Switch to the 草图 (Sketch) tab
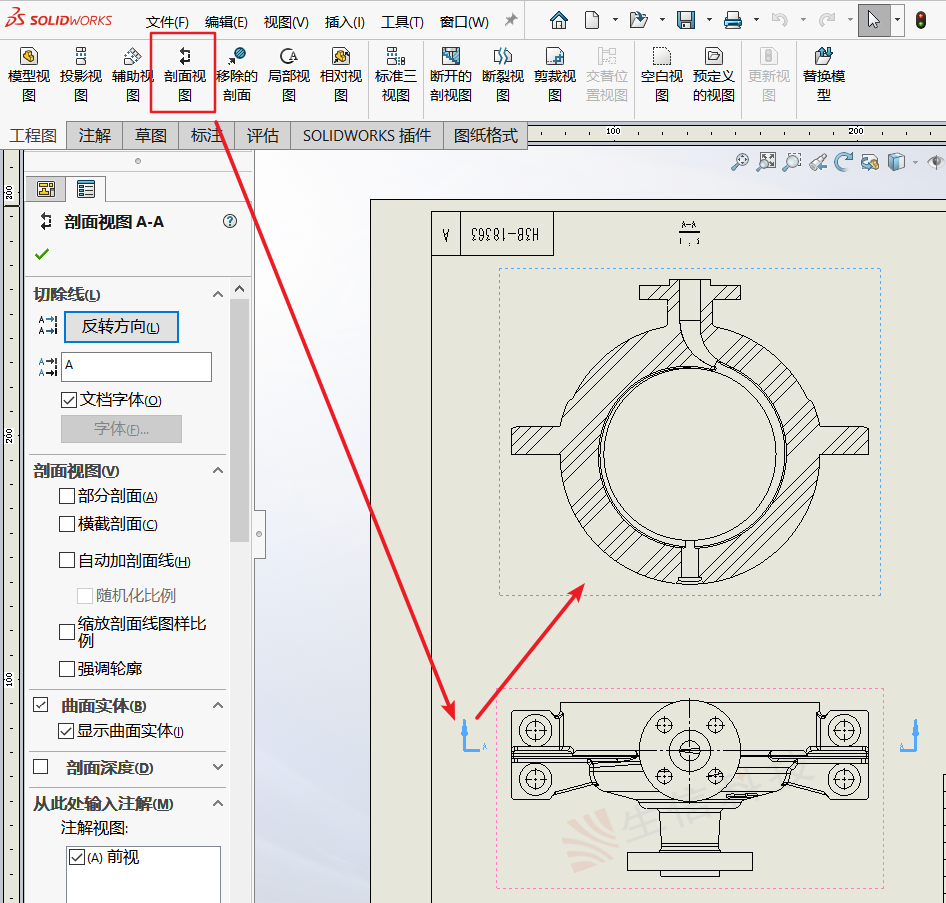946x903 pixels. (x=151, y=135)
